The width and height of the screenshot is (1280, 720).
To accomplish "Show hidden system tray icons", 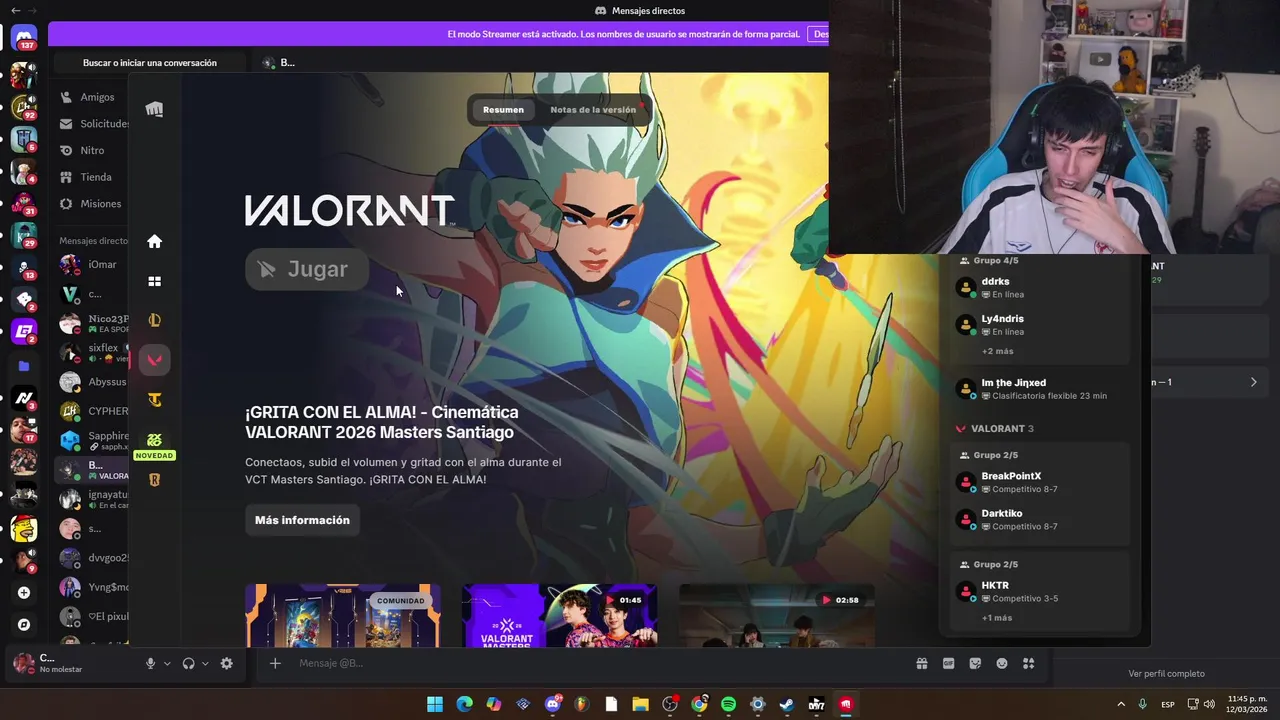I will pos(1120,704).
